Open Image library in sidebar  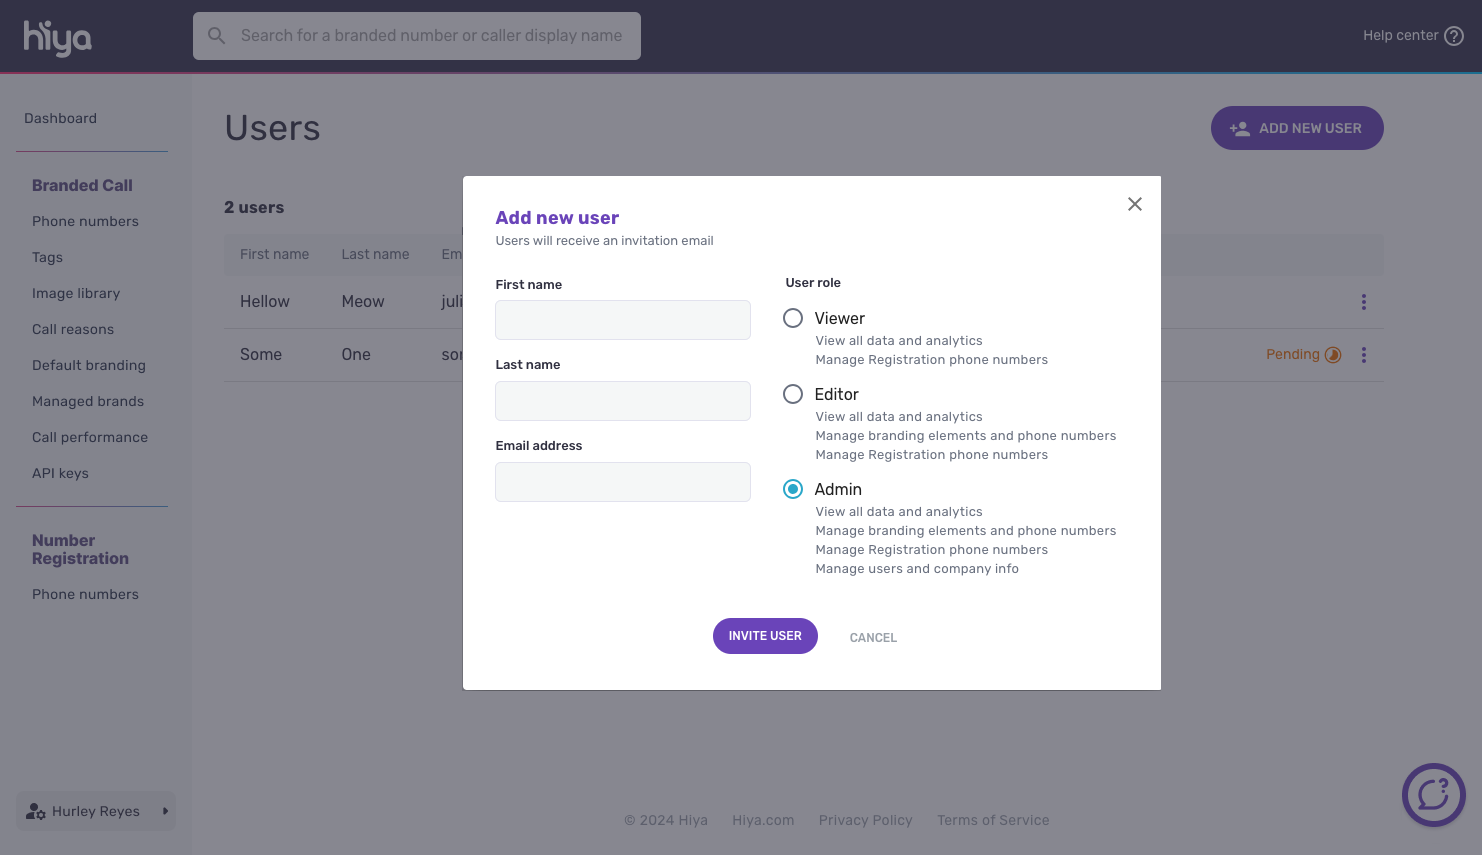pyautogui.click(x=76, y=293)
